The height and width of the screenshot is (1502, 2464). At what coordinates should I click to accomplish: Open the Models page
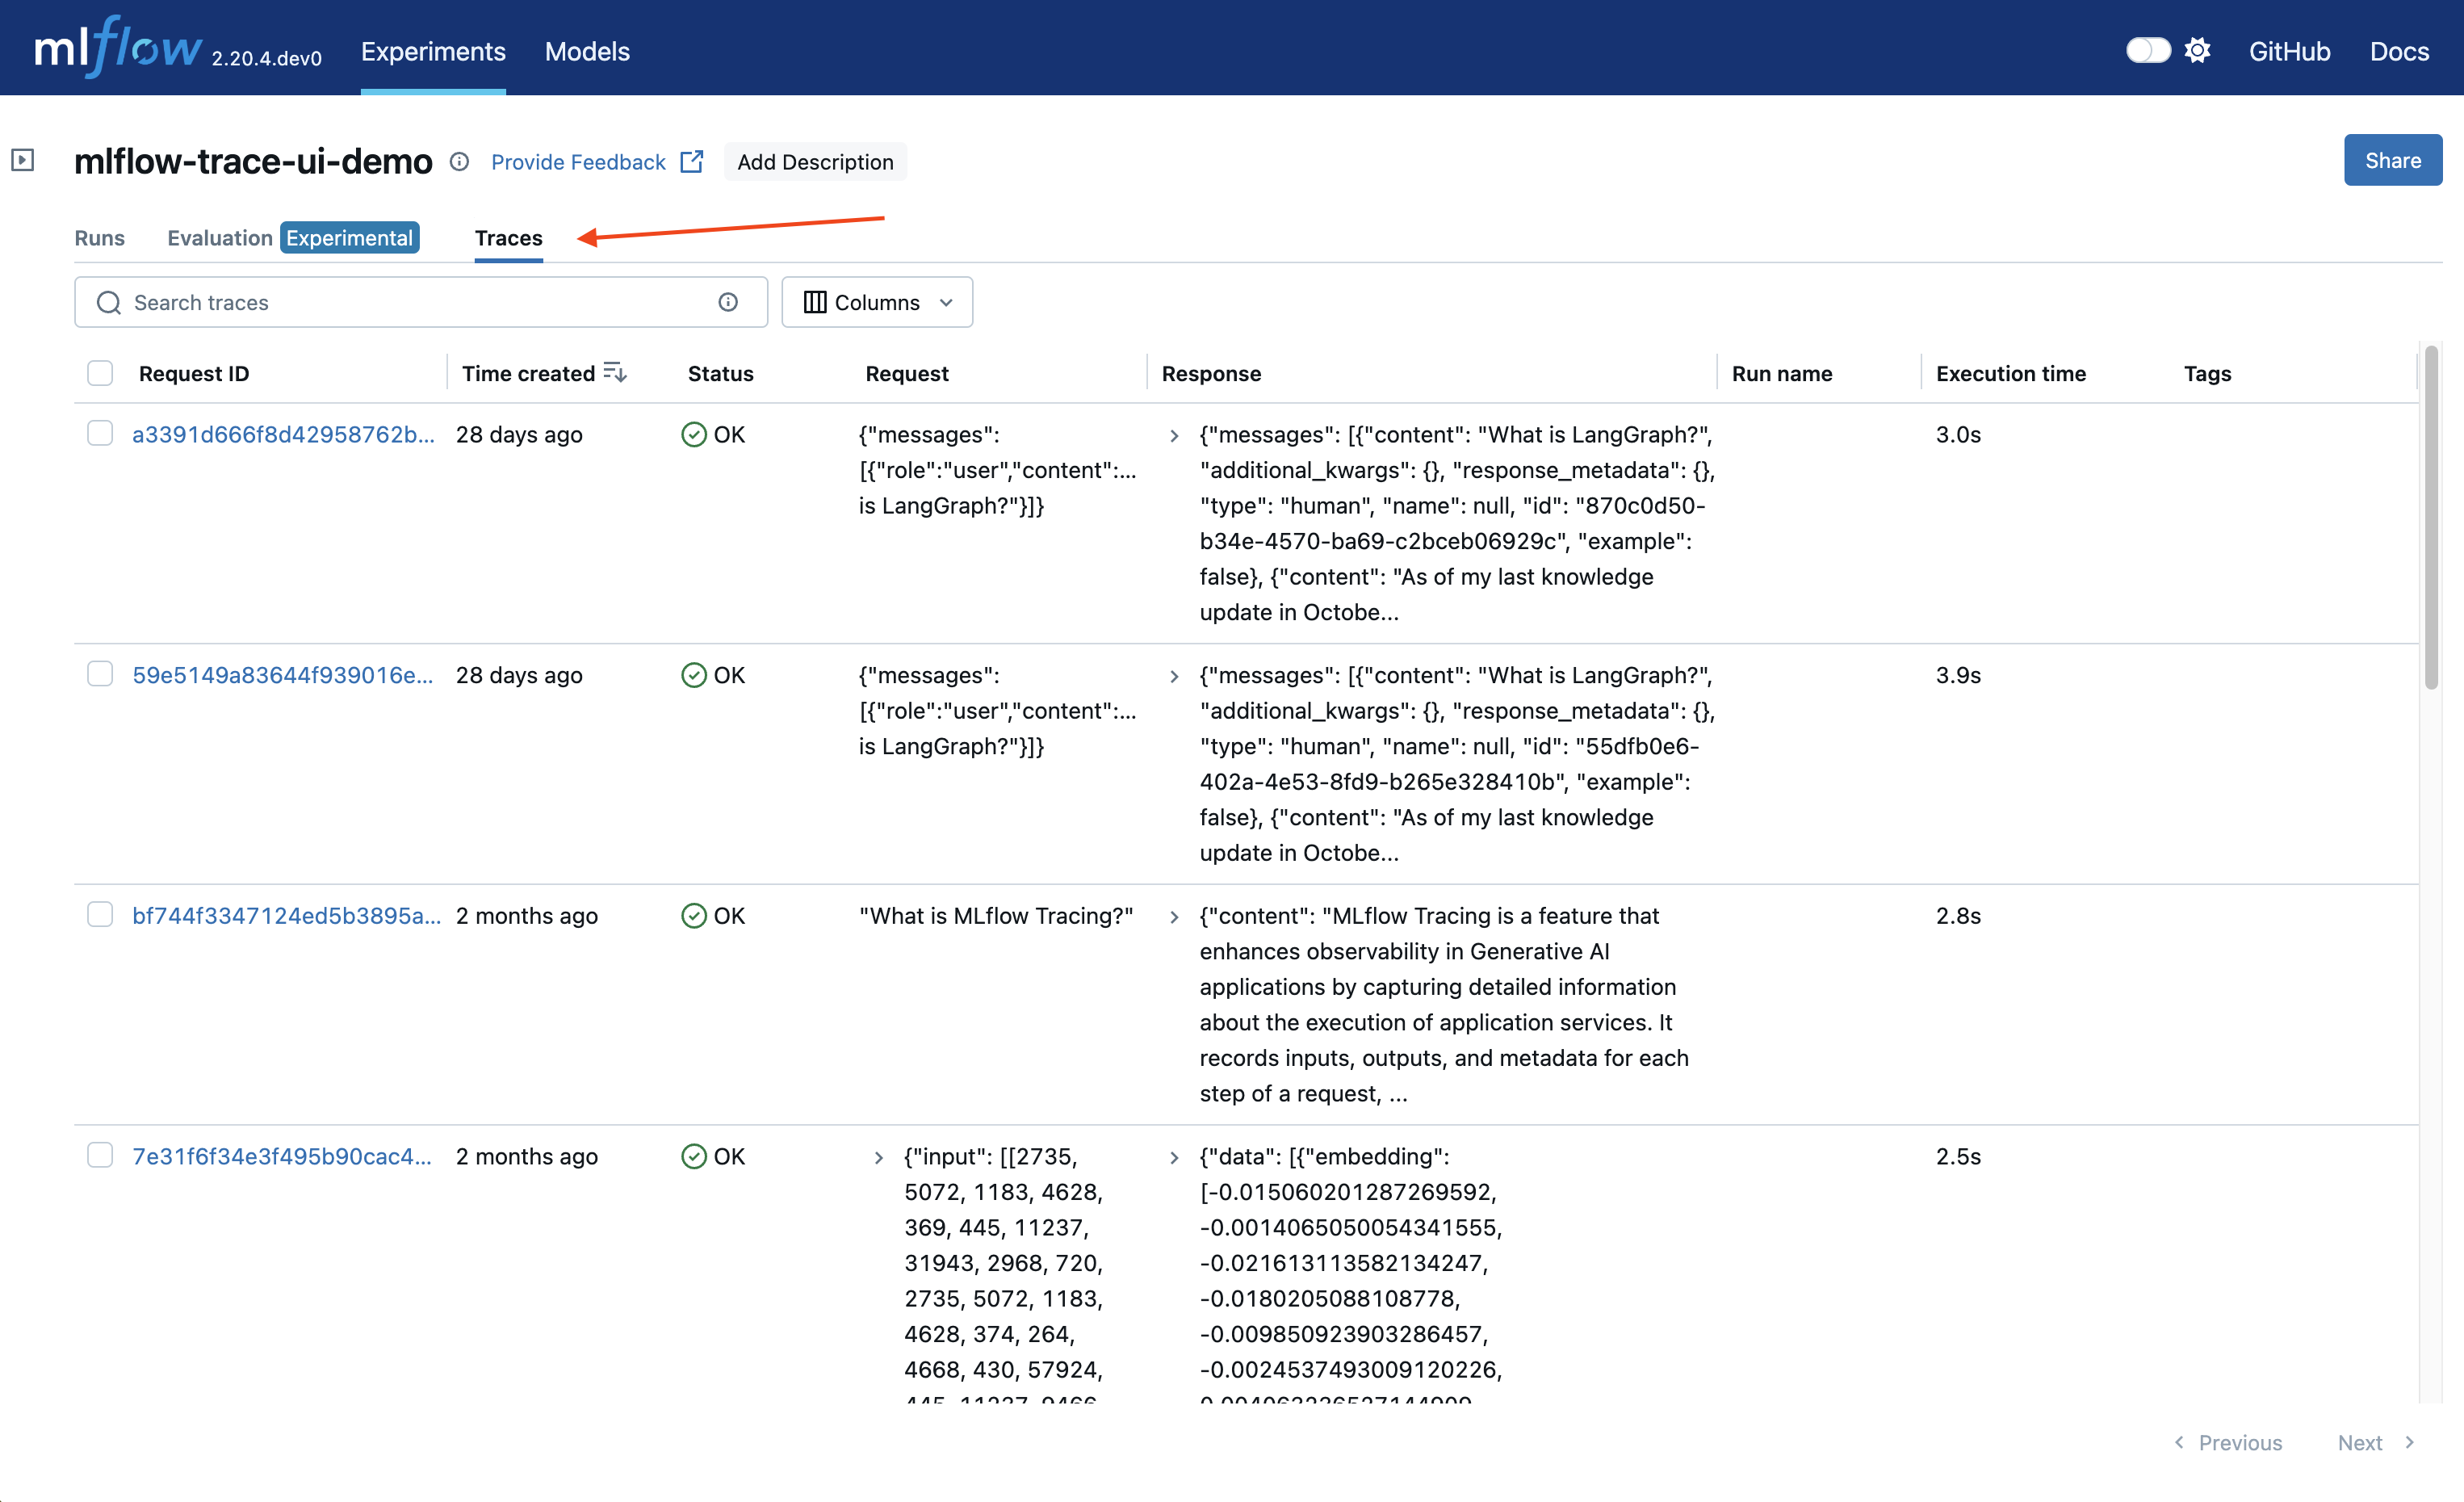[x=586, y=51]
